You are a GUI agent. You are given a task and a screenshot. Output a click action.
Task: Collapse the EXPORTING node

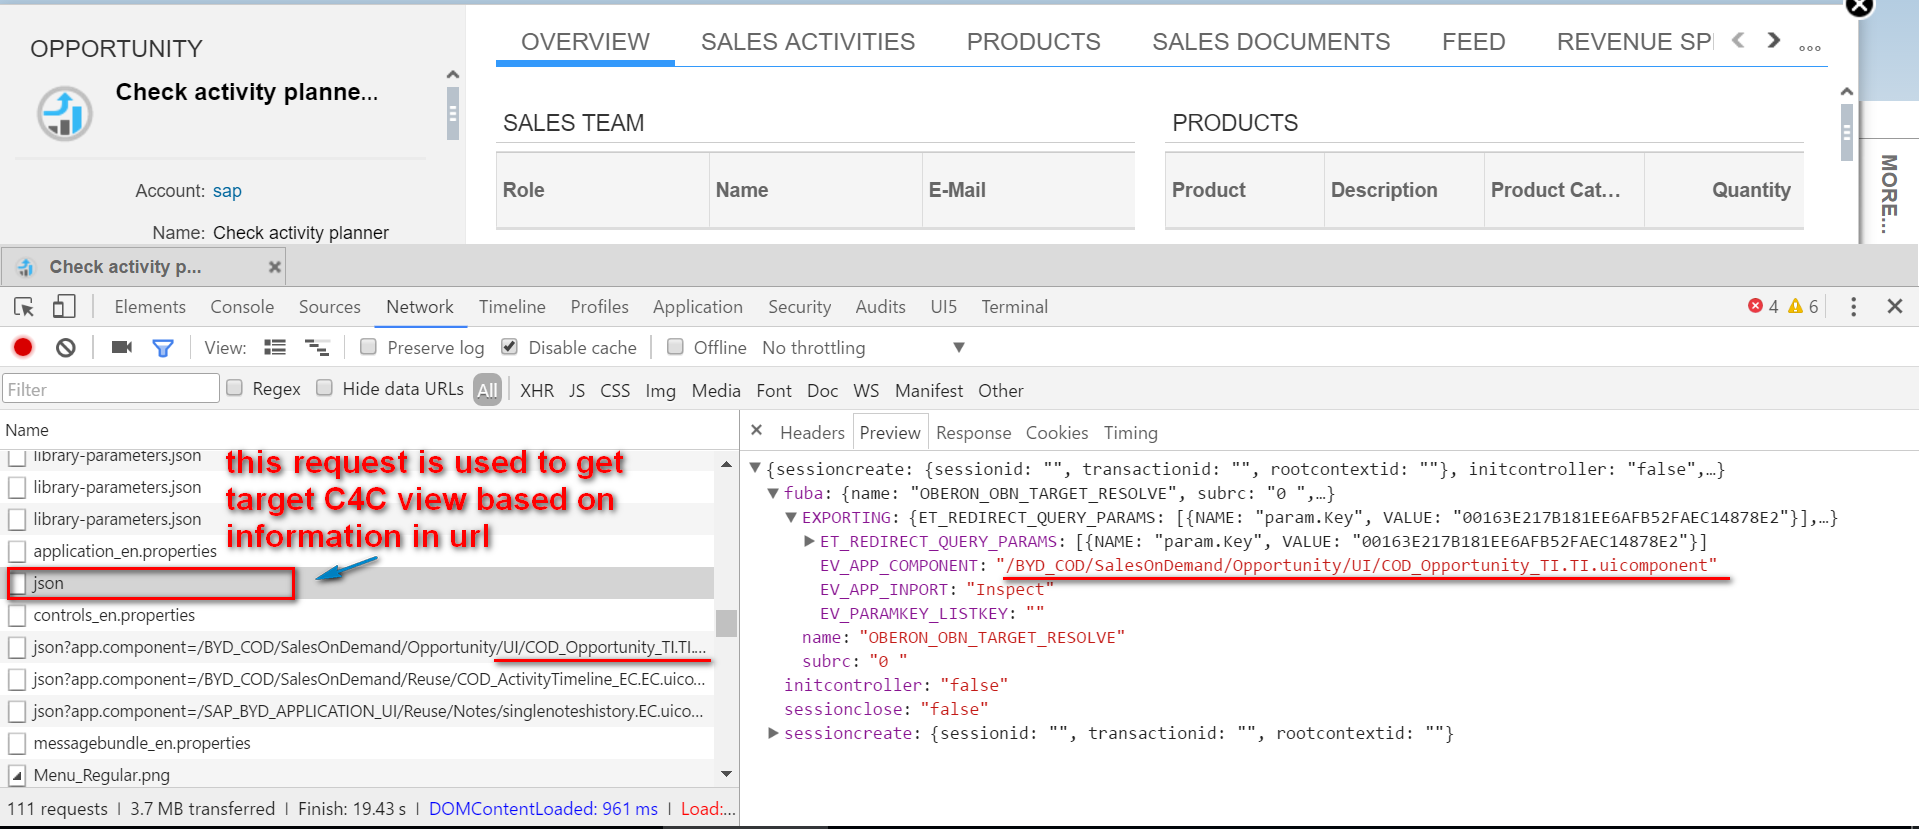pyautogui.click(x=791, y=517)
